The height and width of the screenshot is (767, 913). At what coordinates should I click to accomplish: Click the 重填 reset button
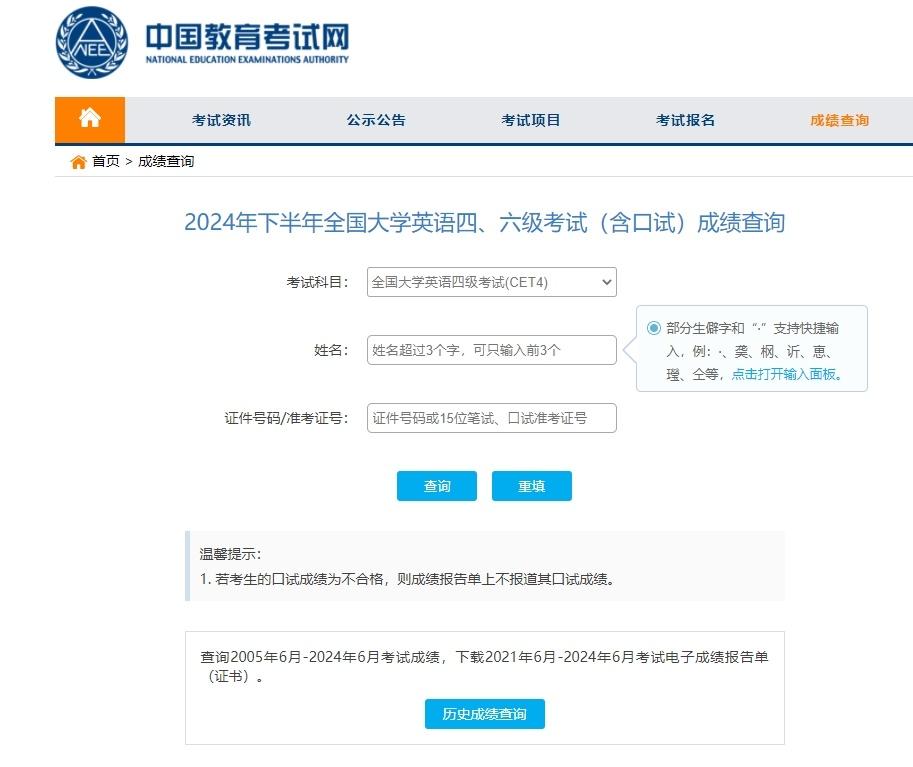pyautogui.click(x=531, y=486)
